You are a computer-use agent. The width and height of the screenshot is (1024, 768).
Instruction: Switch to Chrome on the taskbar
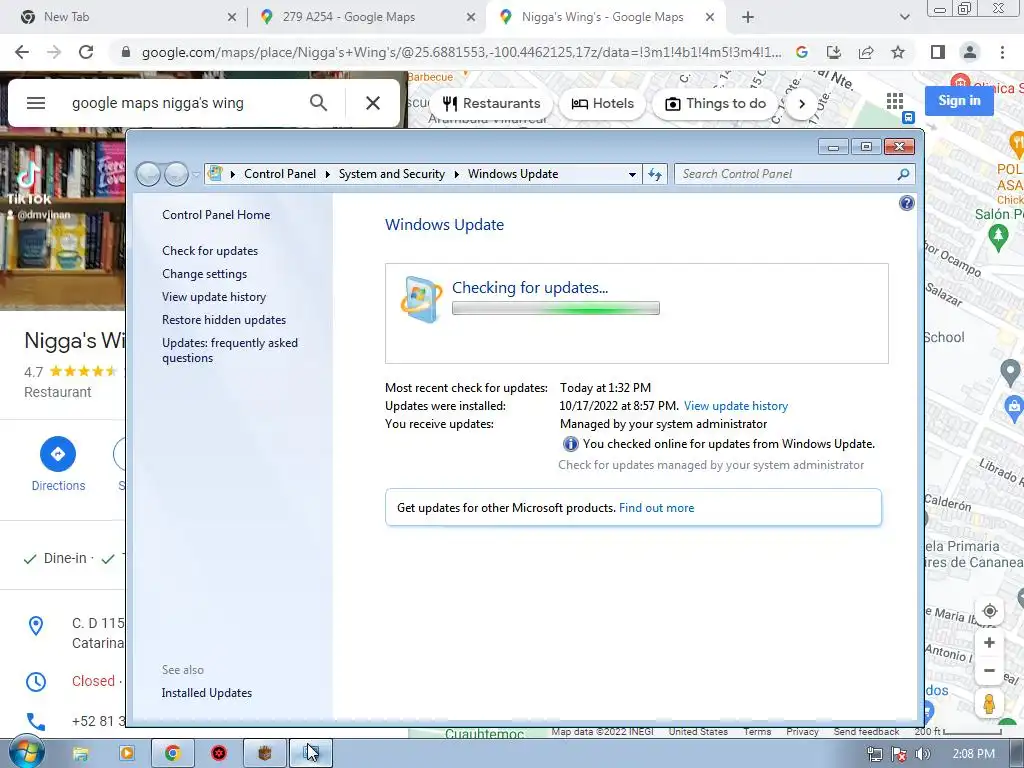[173, 754]
